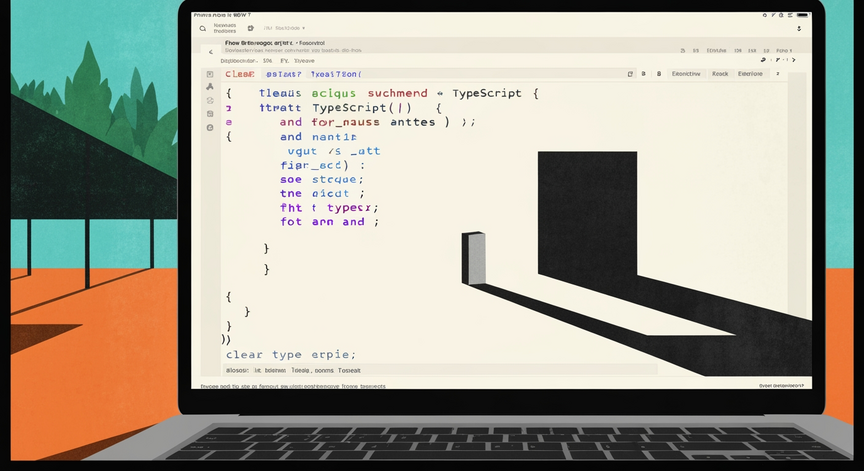Click the icon at far right of top toolbar
Viewport: 864px width, 471px height.
(x=799, y=28)
